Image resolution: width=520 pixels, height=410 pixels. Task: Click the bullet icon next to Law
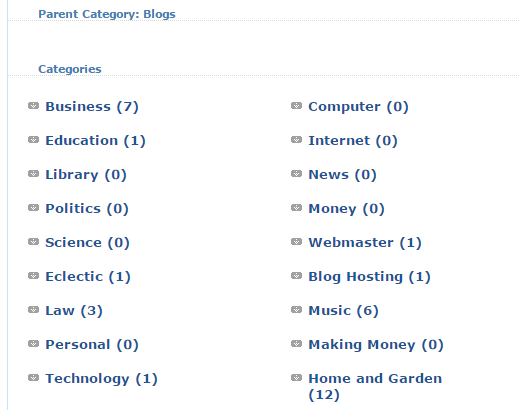coord(33,310)
